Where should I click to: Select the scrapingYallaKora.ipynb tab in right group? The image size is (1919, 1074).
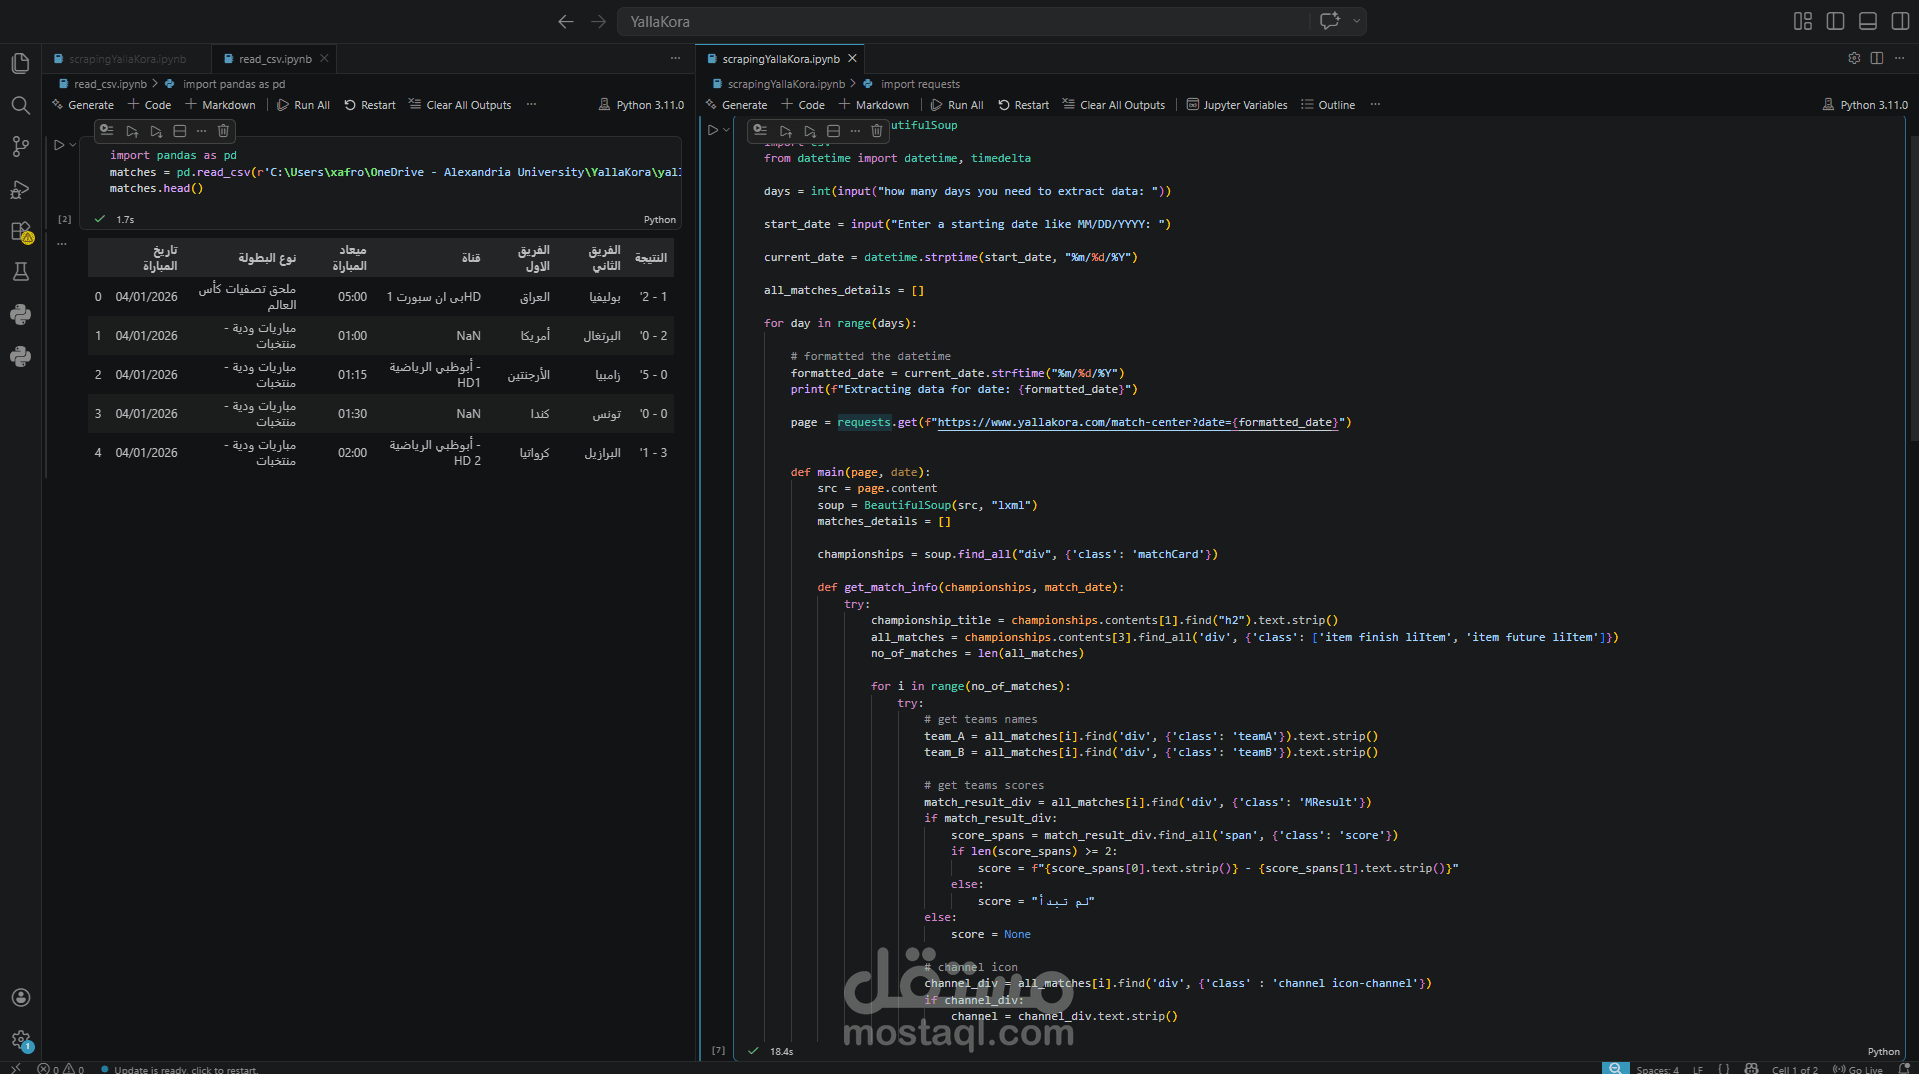(x=780, y=59)
